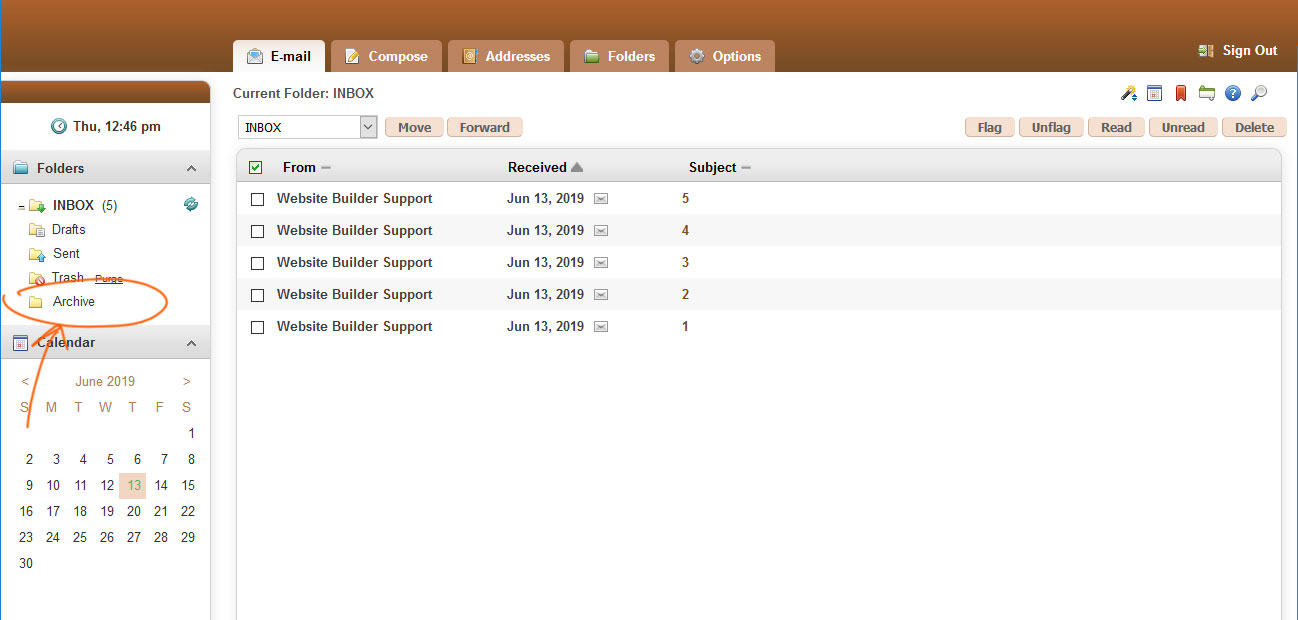
Task: Sort by Subject column header
Action: point(713,168)
